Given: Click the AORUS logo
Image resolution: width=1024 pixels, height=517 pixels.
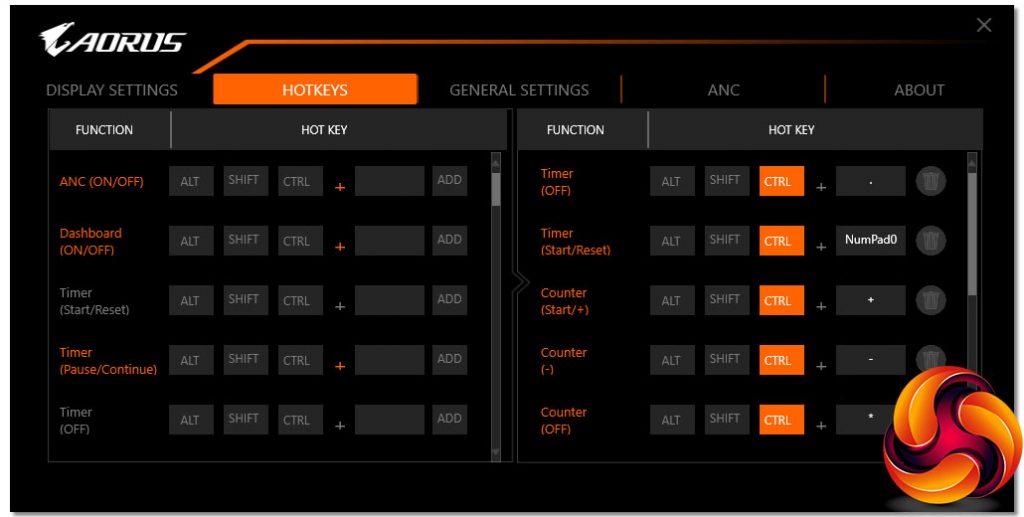Looking at the screenshot, I should tap(112, 39).
